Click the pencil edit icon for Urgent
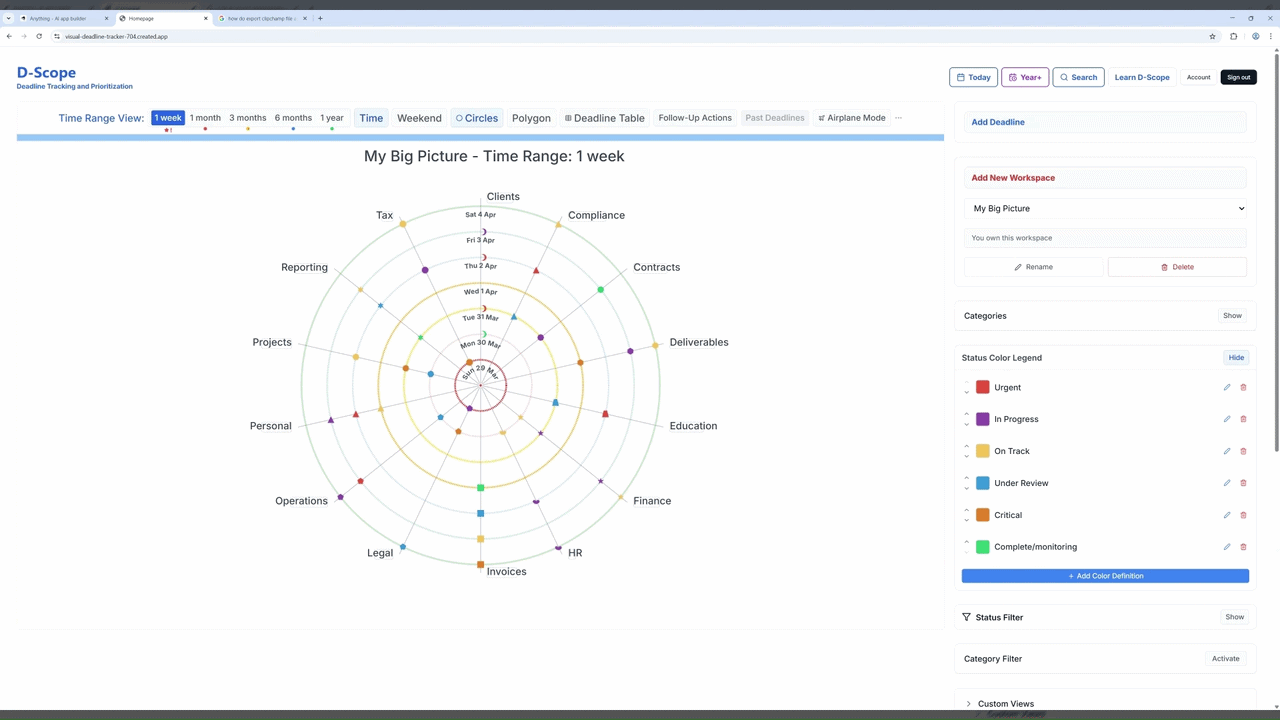Viewport: 1280px width, 720px height. (x=1227, y=387)
